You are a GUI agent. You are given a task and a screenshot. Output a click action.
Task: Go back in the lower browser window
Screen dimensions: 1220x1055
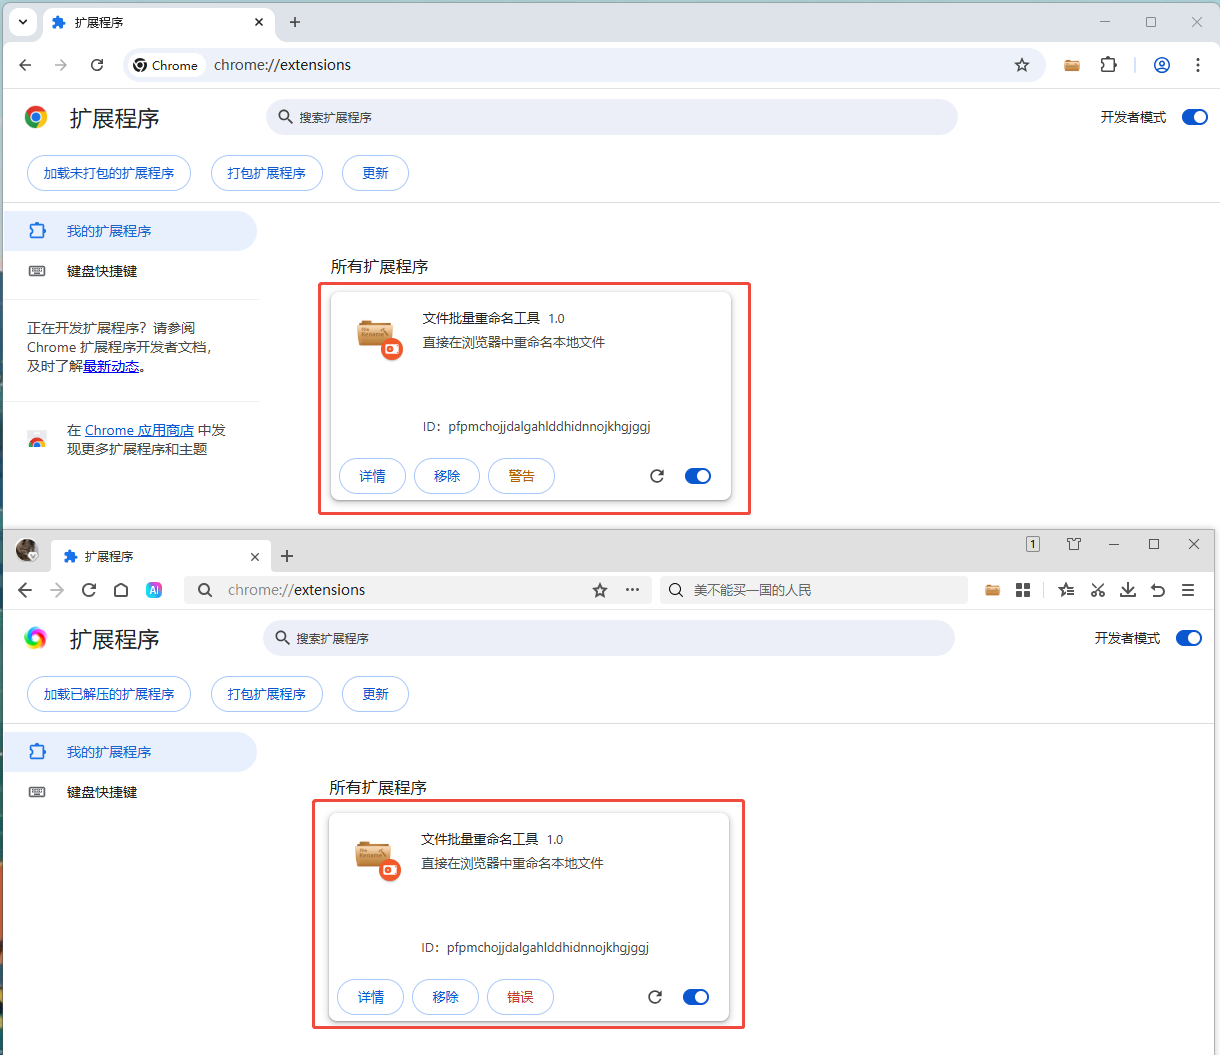(x=25, y=590)
